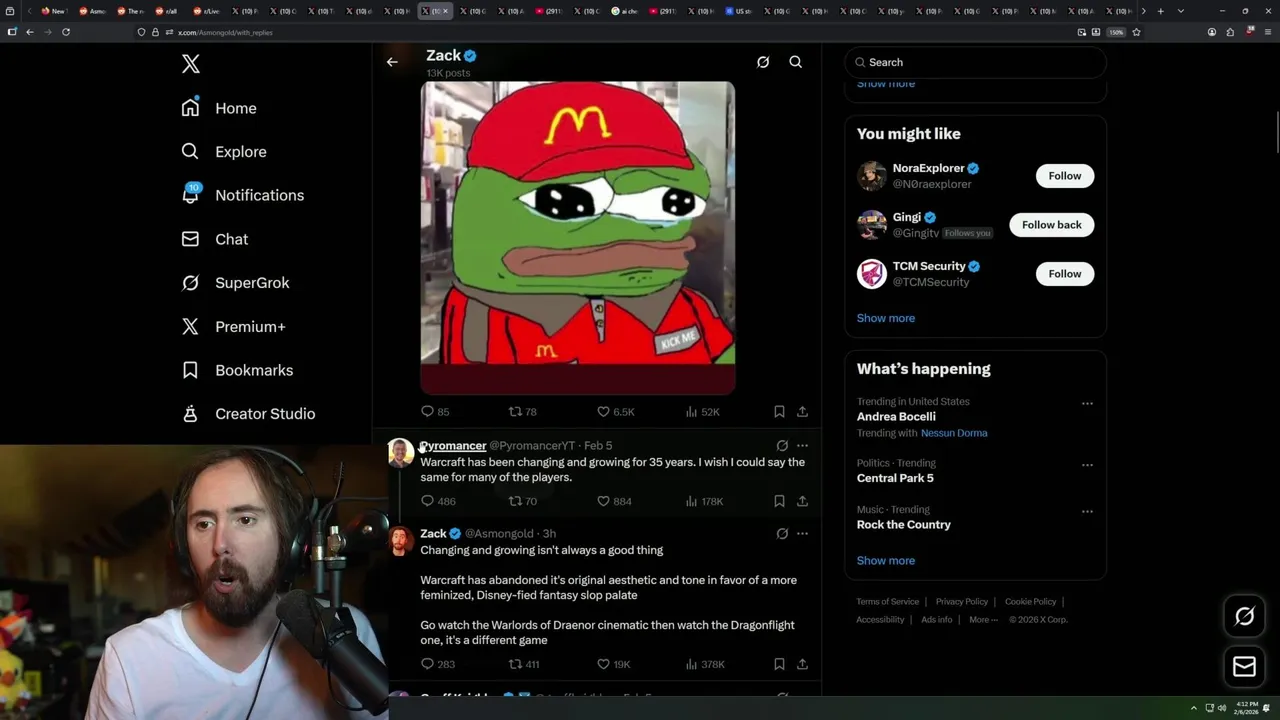Image resolution: width=1280 pixels, height=720 pixels.
Task: View analytics of Pyromancer's post (178K)
Action: [704, 501]
